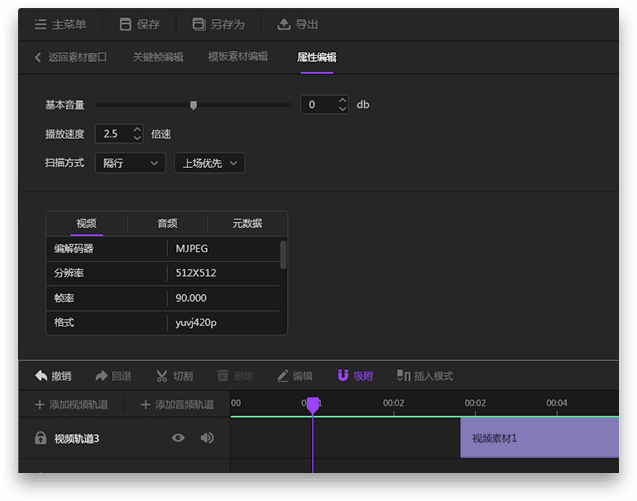
Task: Click the 基本音量 volume slider handle
Action: (x=193, y=104)
